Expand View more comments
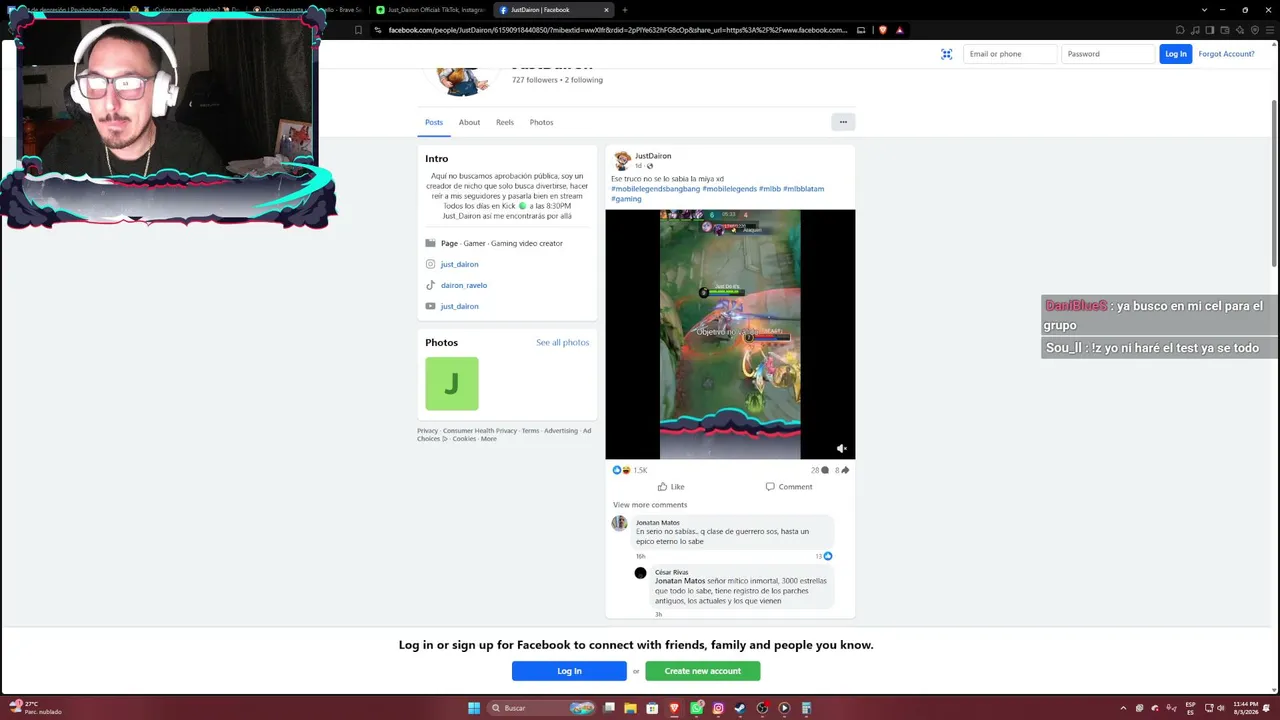Viewport: 1280px width, 720px height. pyautogui.click(x=650, y=505)
